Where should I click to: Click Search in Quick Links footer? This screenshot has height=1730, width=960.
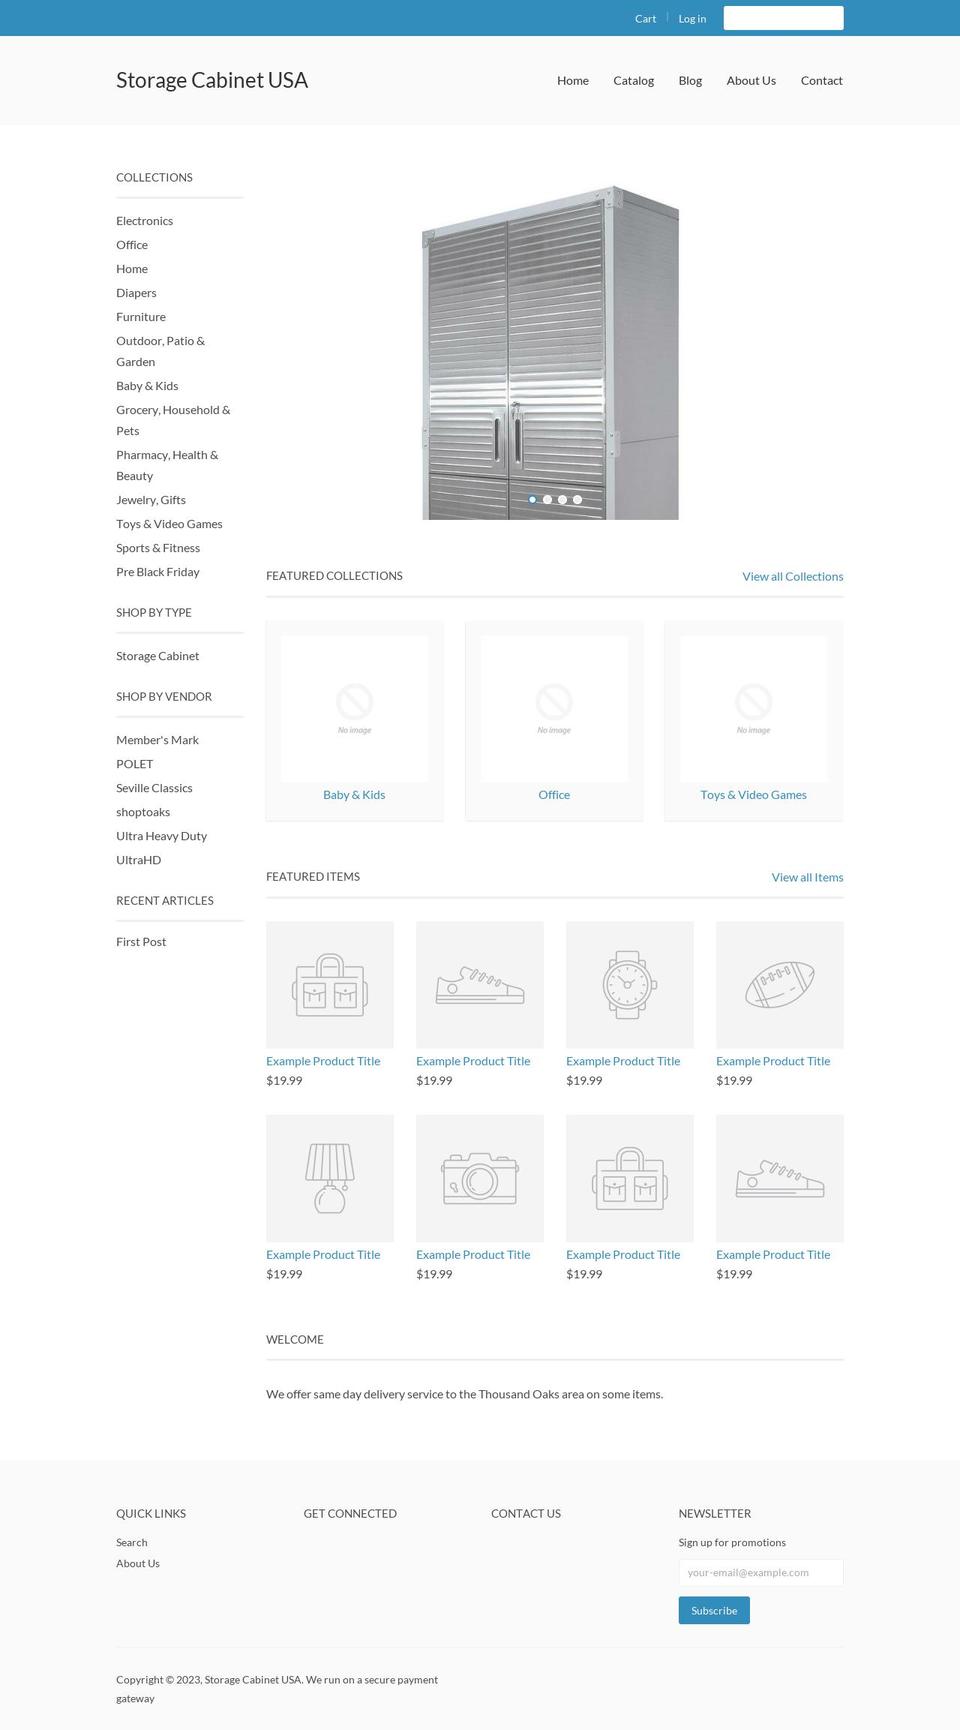(x=131, y=1543)
